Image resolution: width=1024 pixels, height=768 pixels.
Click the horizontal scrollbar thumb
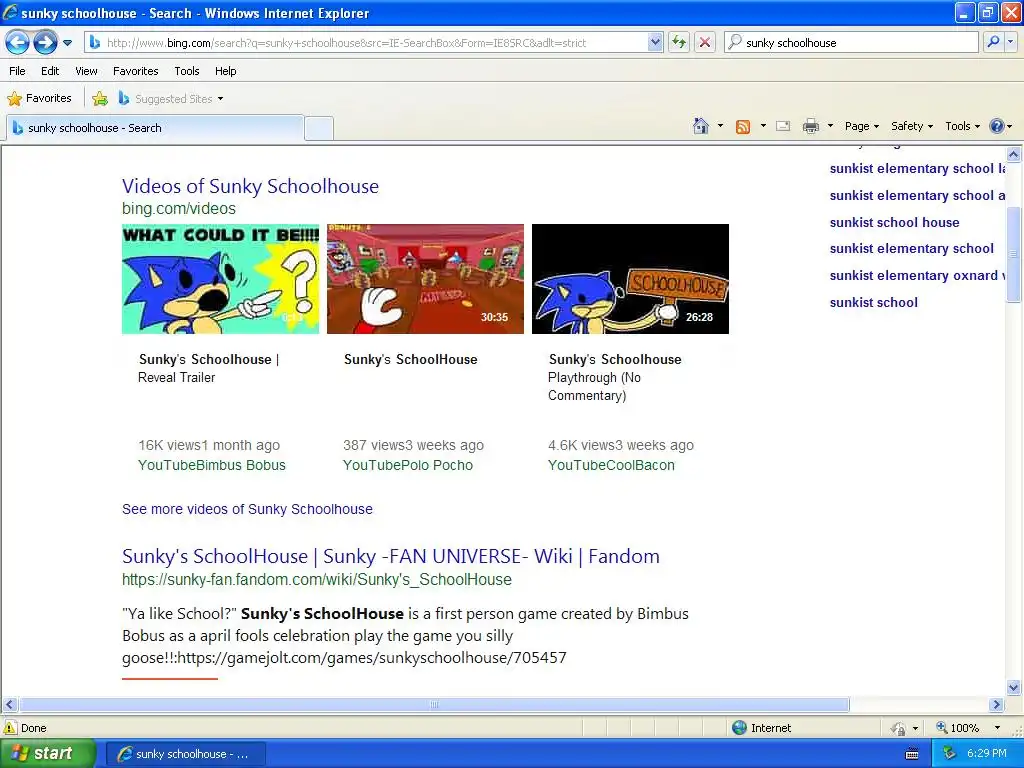pos(434,705)
